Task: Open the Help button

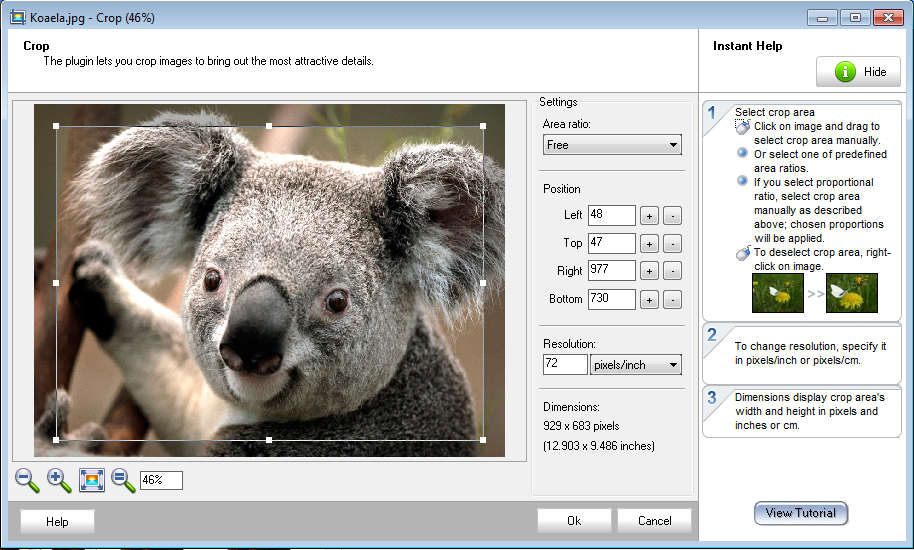Action: pos(57,521)
